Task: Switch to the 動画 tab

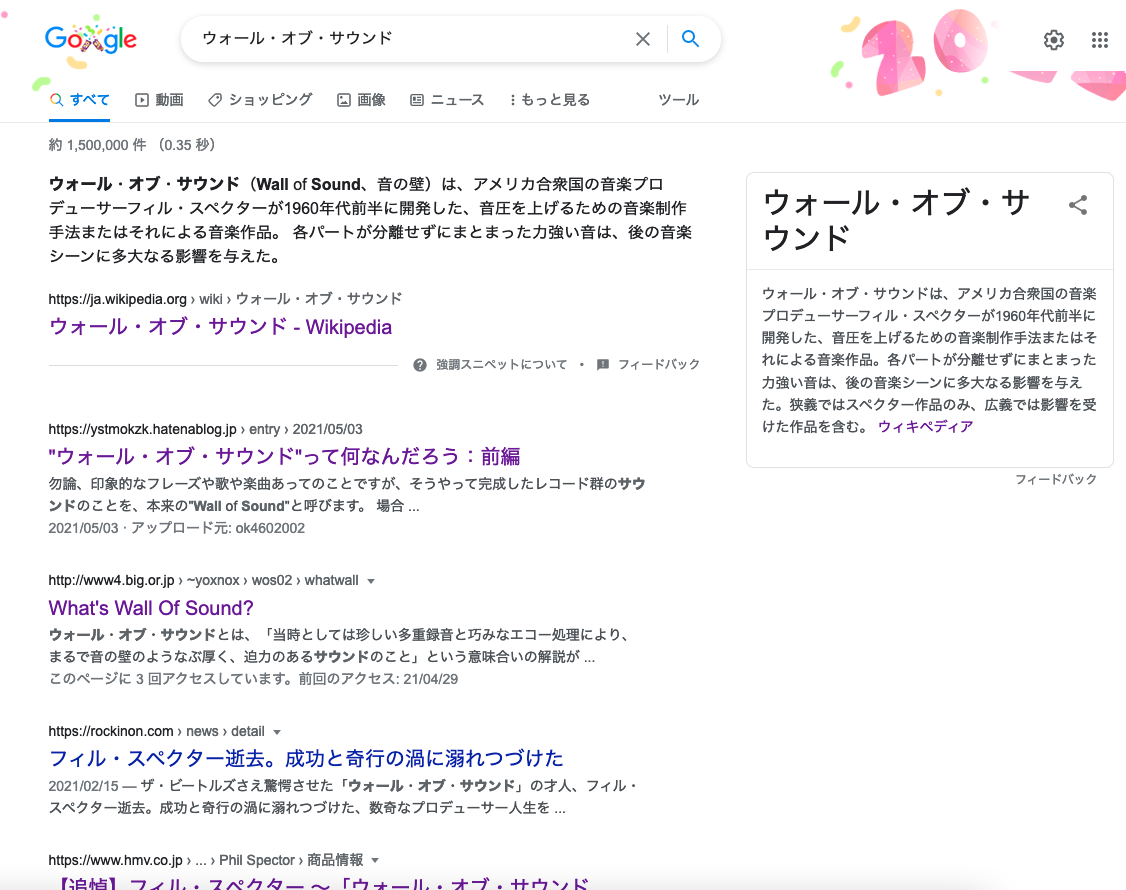Action: point(159,100)
